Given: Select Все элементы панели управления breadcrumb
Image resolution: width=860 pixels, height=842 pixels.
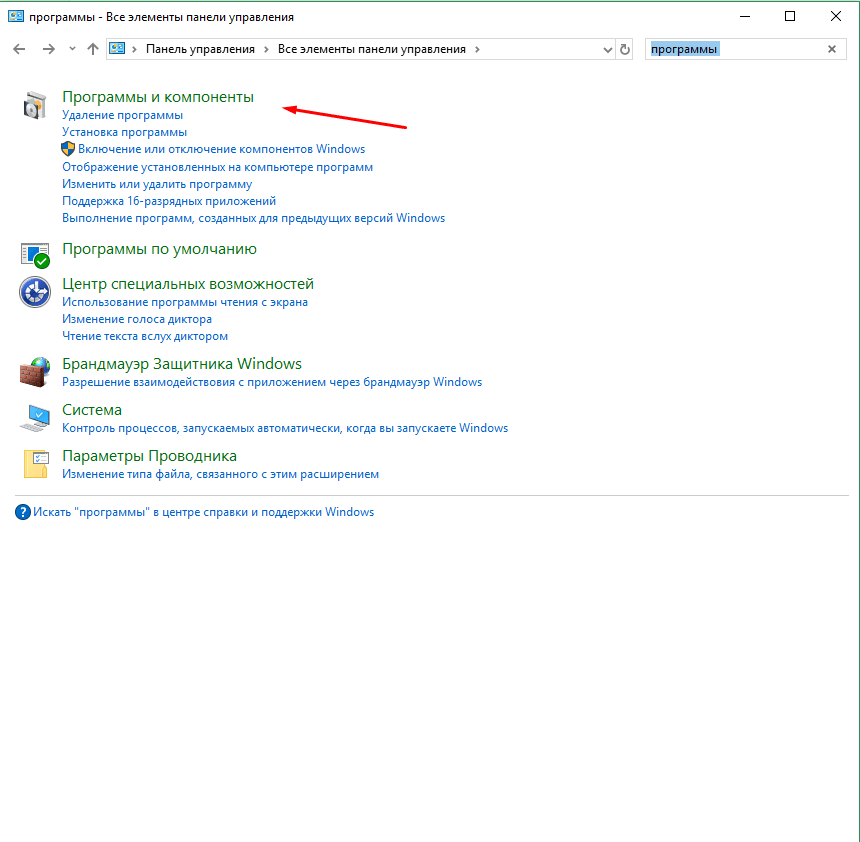Looking at the screenshot, I should point(371,49).
